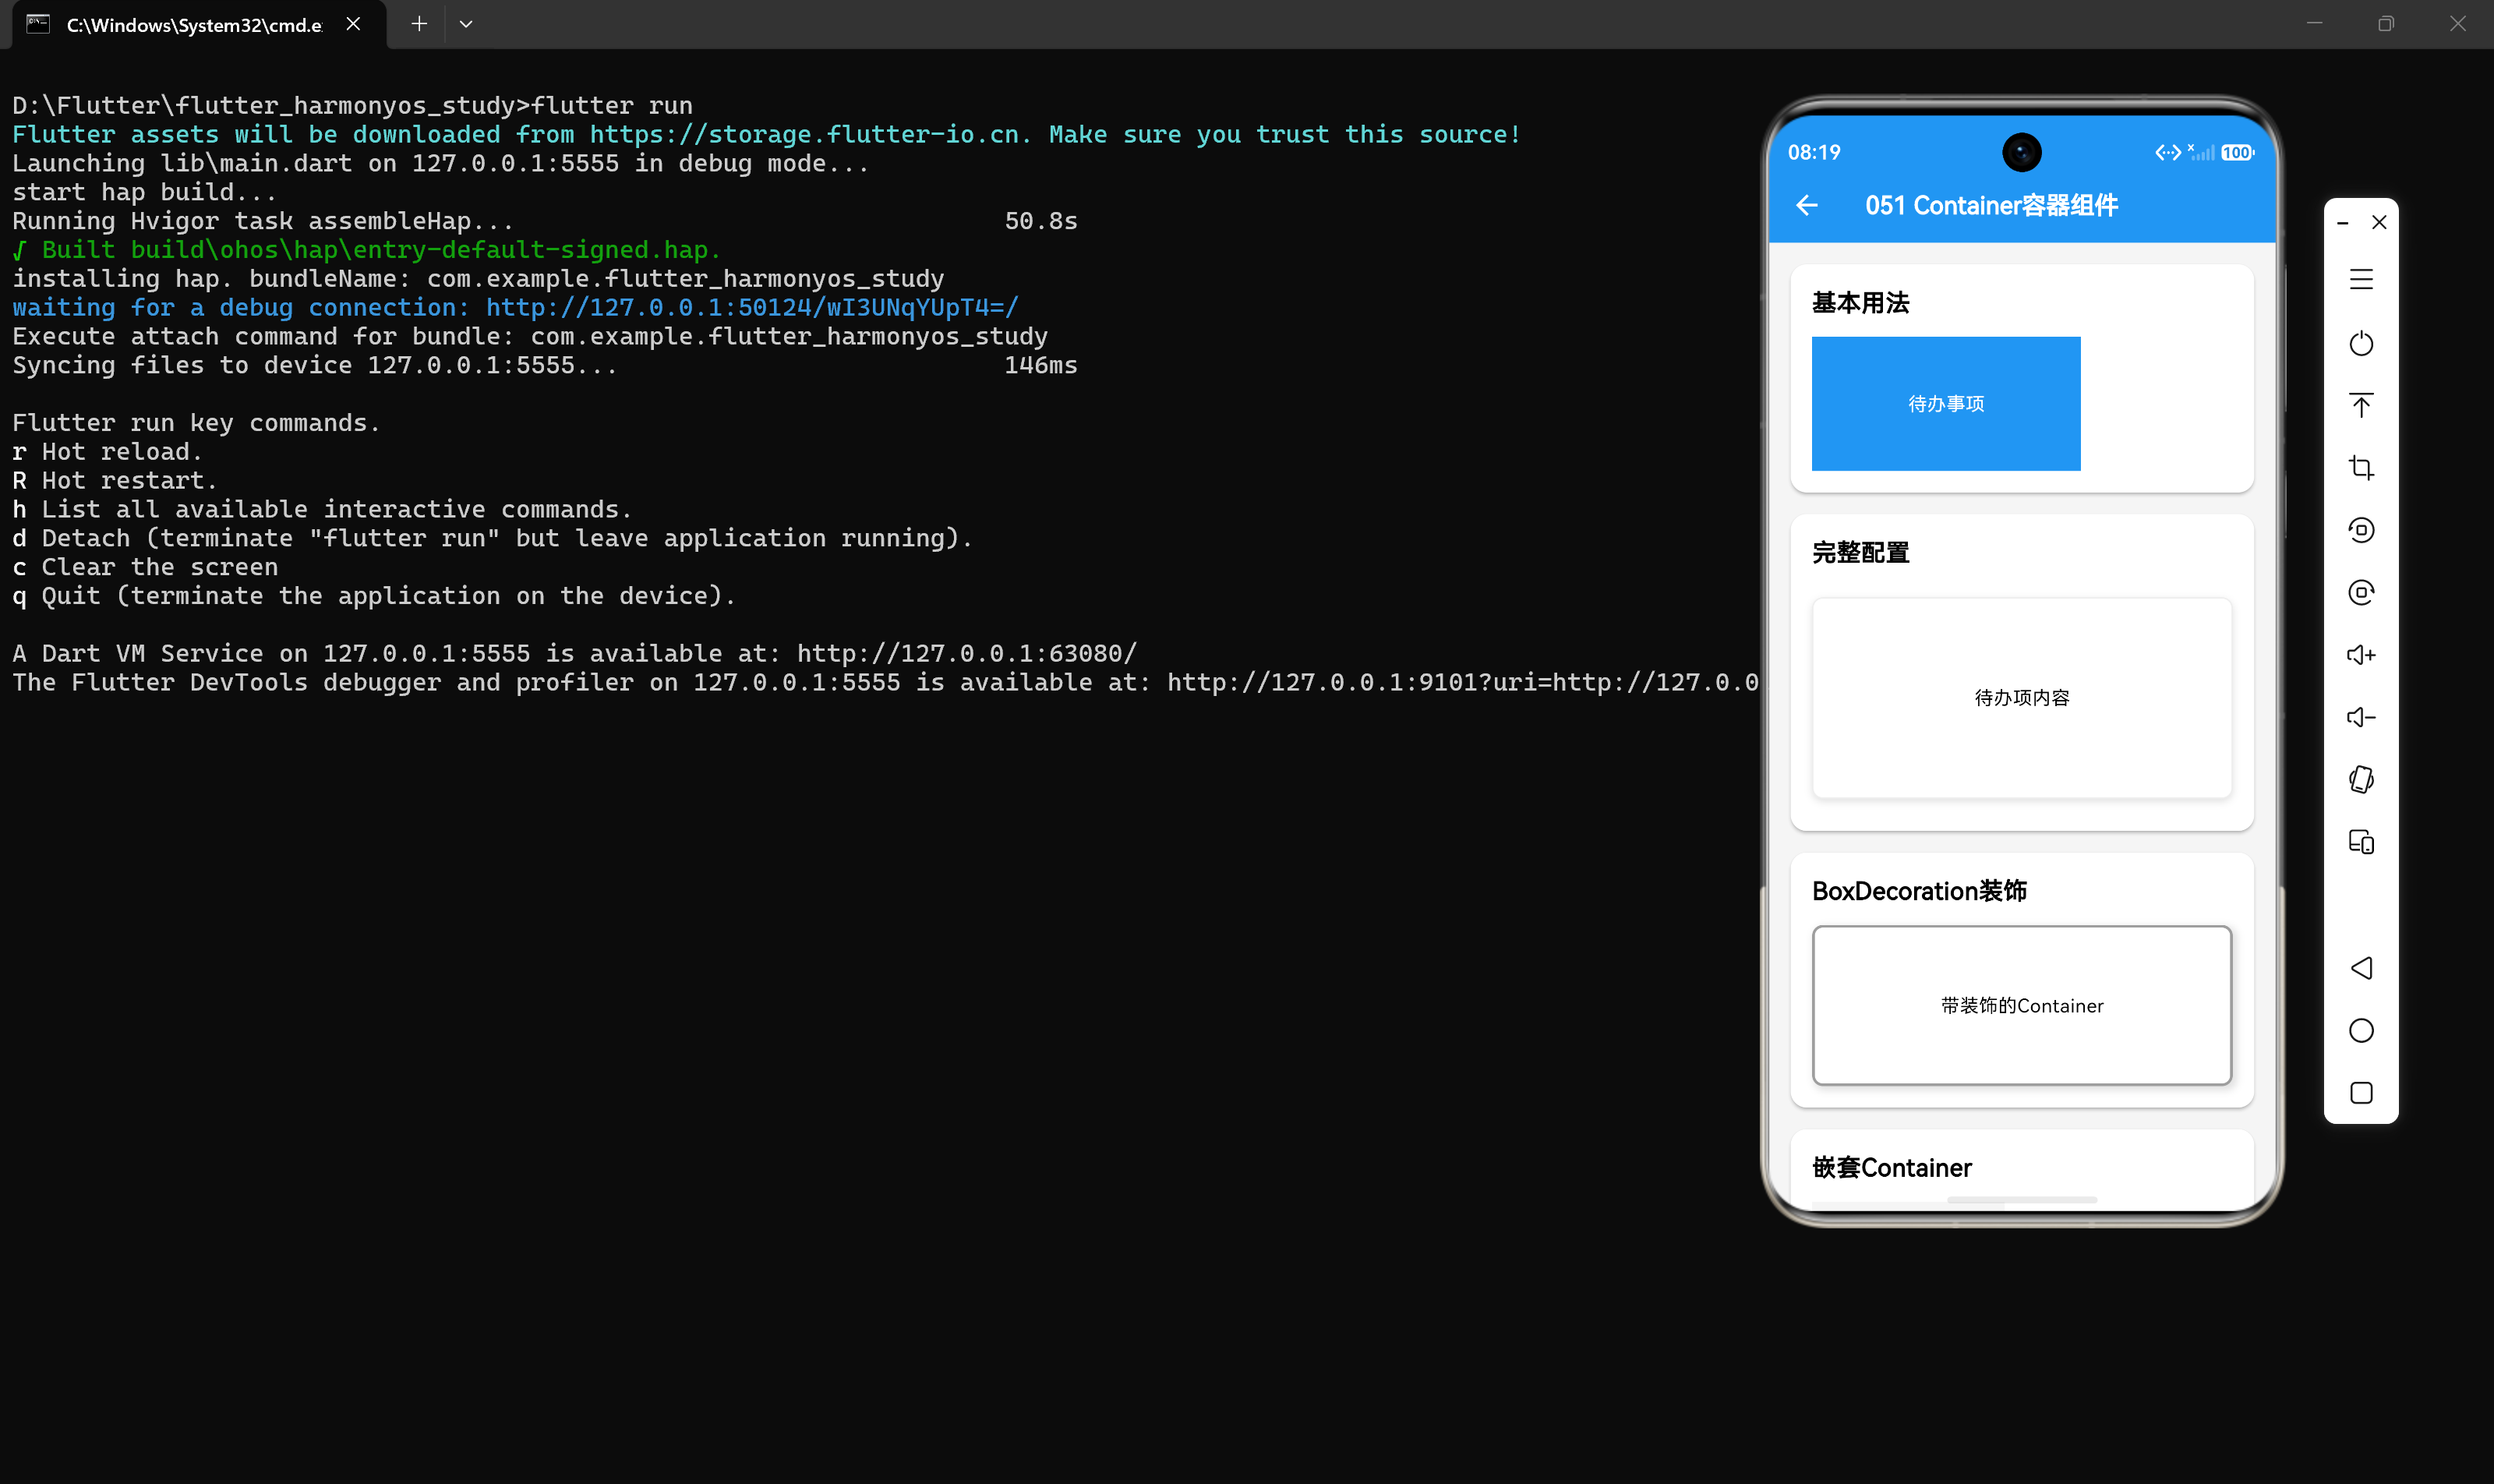Click the 基本用法 section heading
Image resolution: width=2494 pixels, height=1484 pixels.
pos(1860,303)
